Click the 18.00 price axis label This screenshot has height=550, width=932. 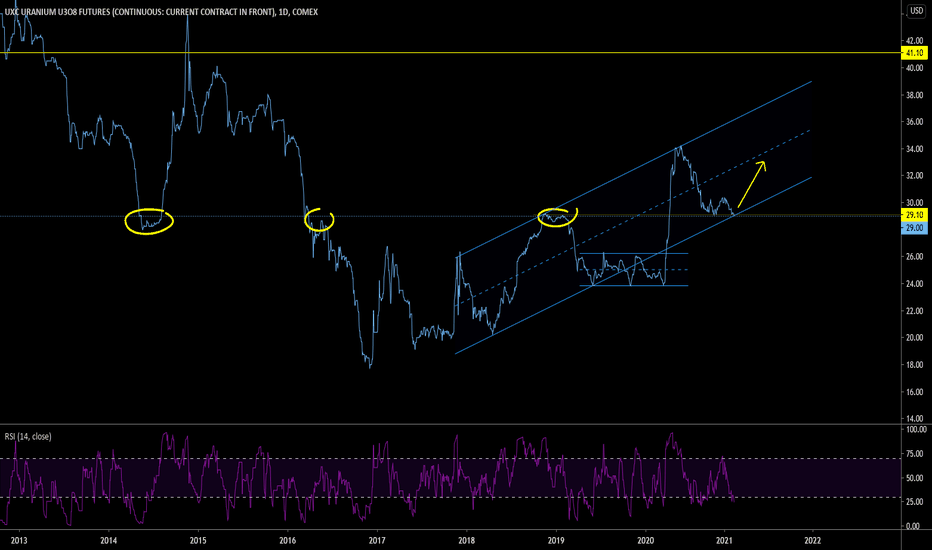915,365
